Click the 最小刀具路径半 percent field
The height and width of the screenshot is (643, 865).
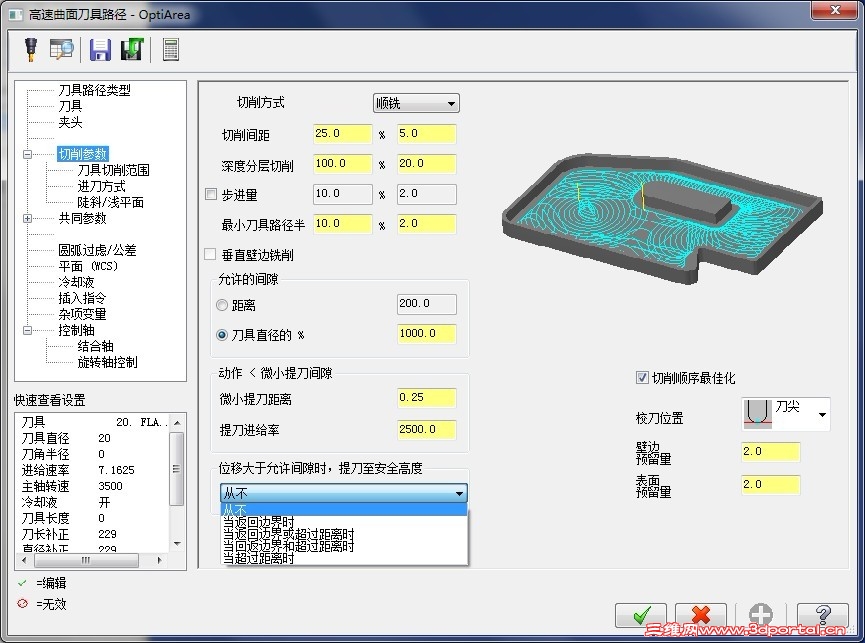coord(343,224)
